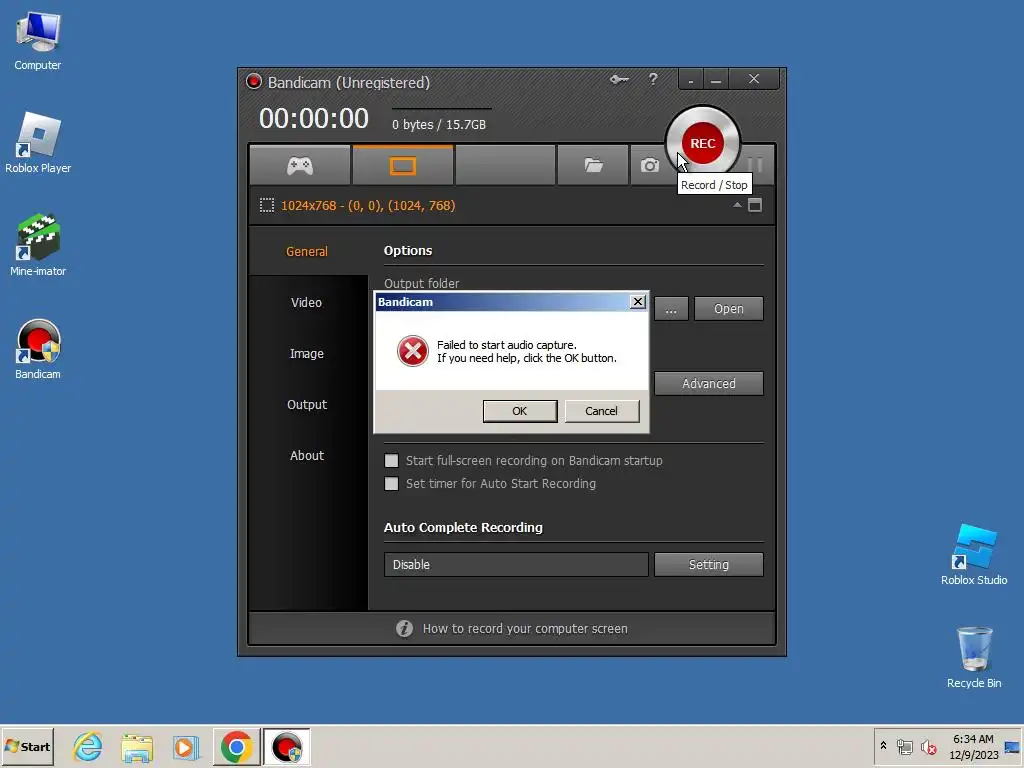
Task: Close the Bandicam error dialog with X
Action: tap(638, 302)
